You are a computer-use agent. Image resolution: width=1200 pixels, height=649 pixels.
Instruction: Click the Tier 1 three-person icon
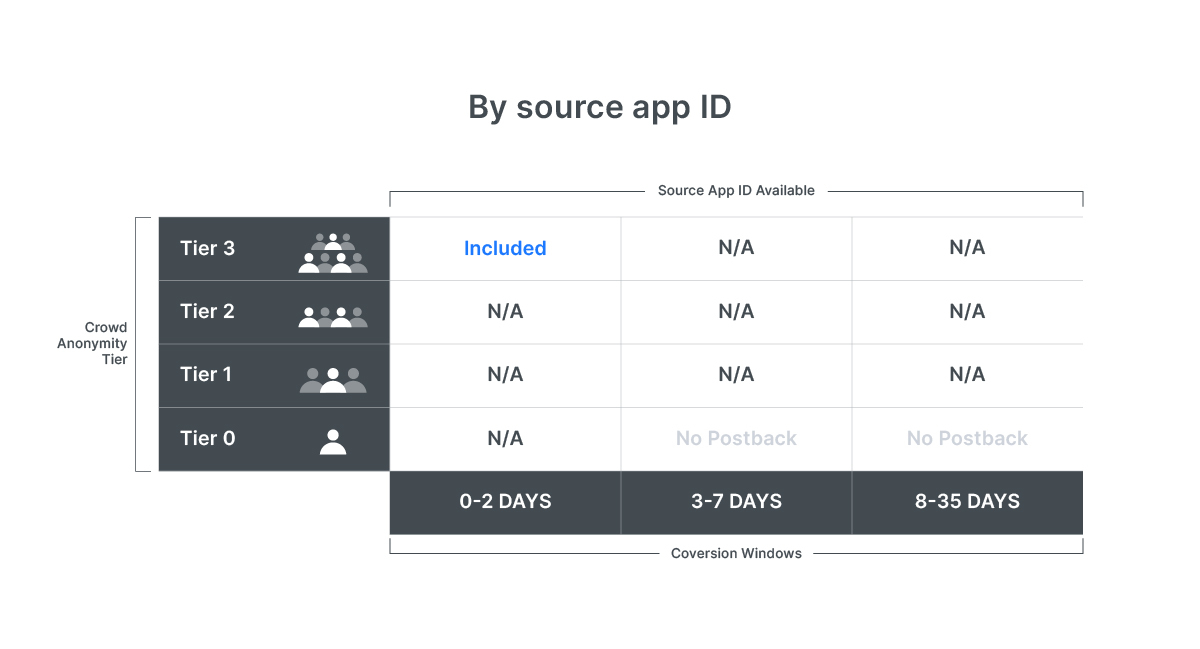(x=333, y=380)
